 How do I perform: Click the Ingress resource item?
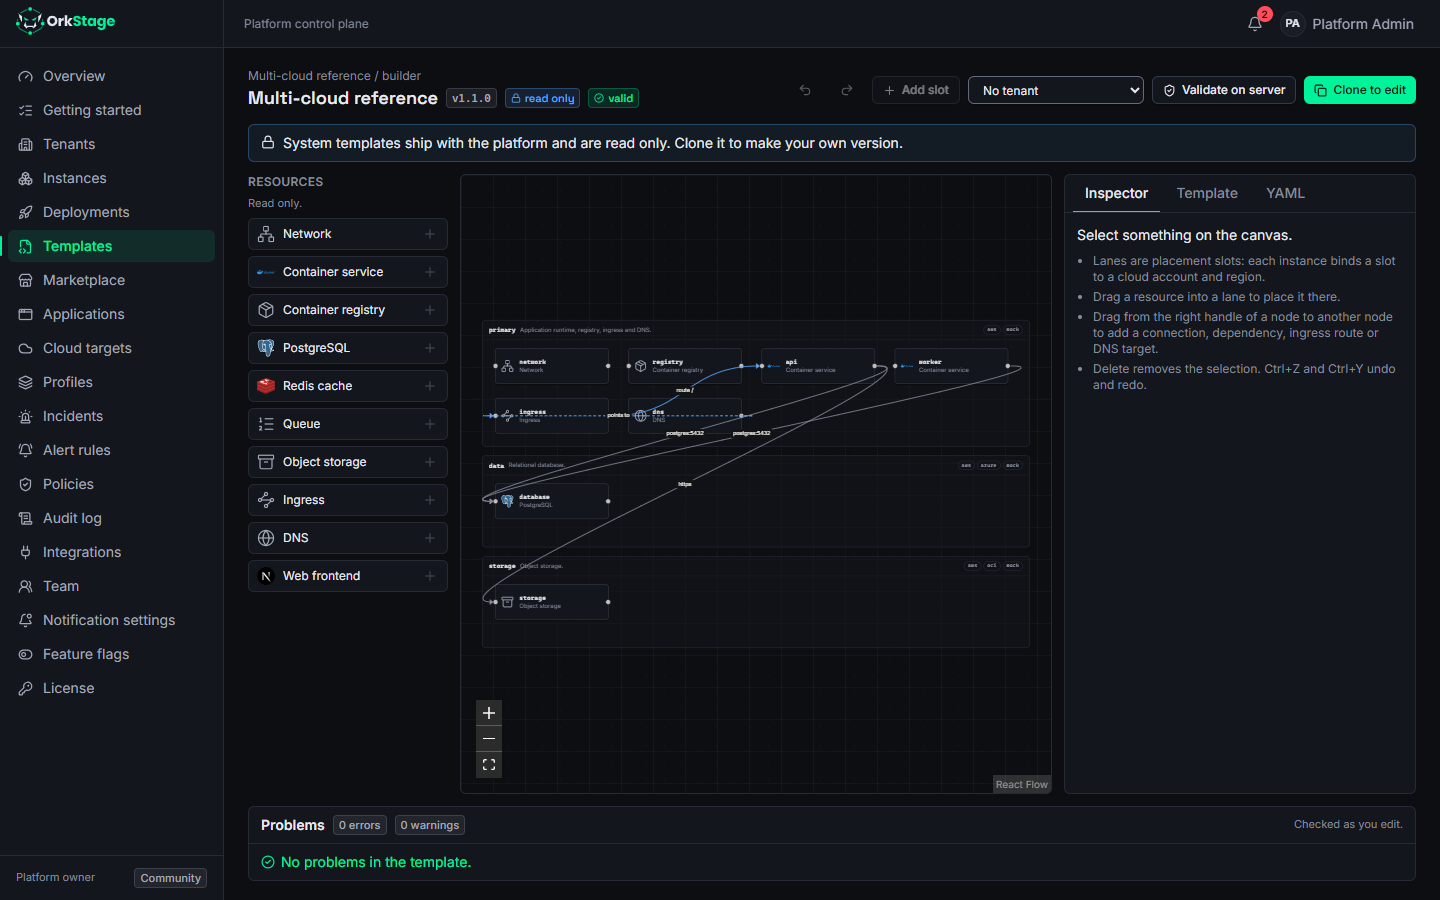[x=348, y=500]
